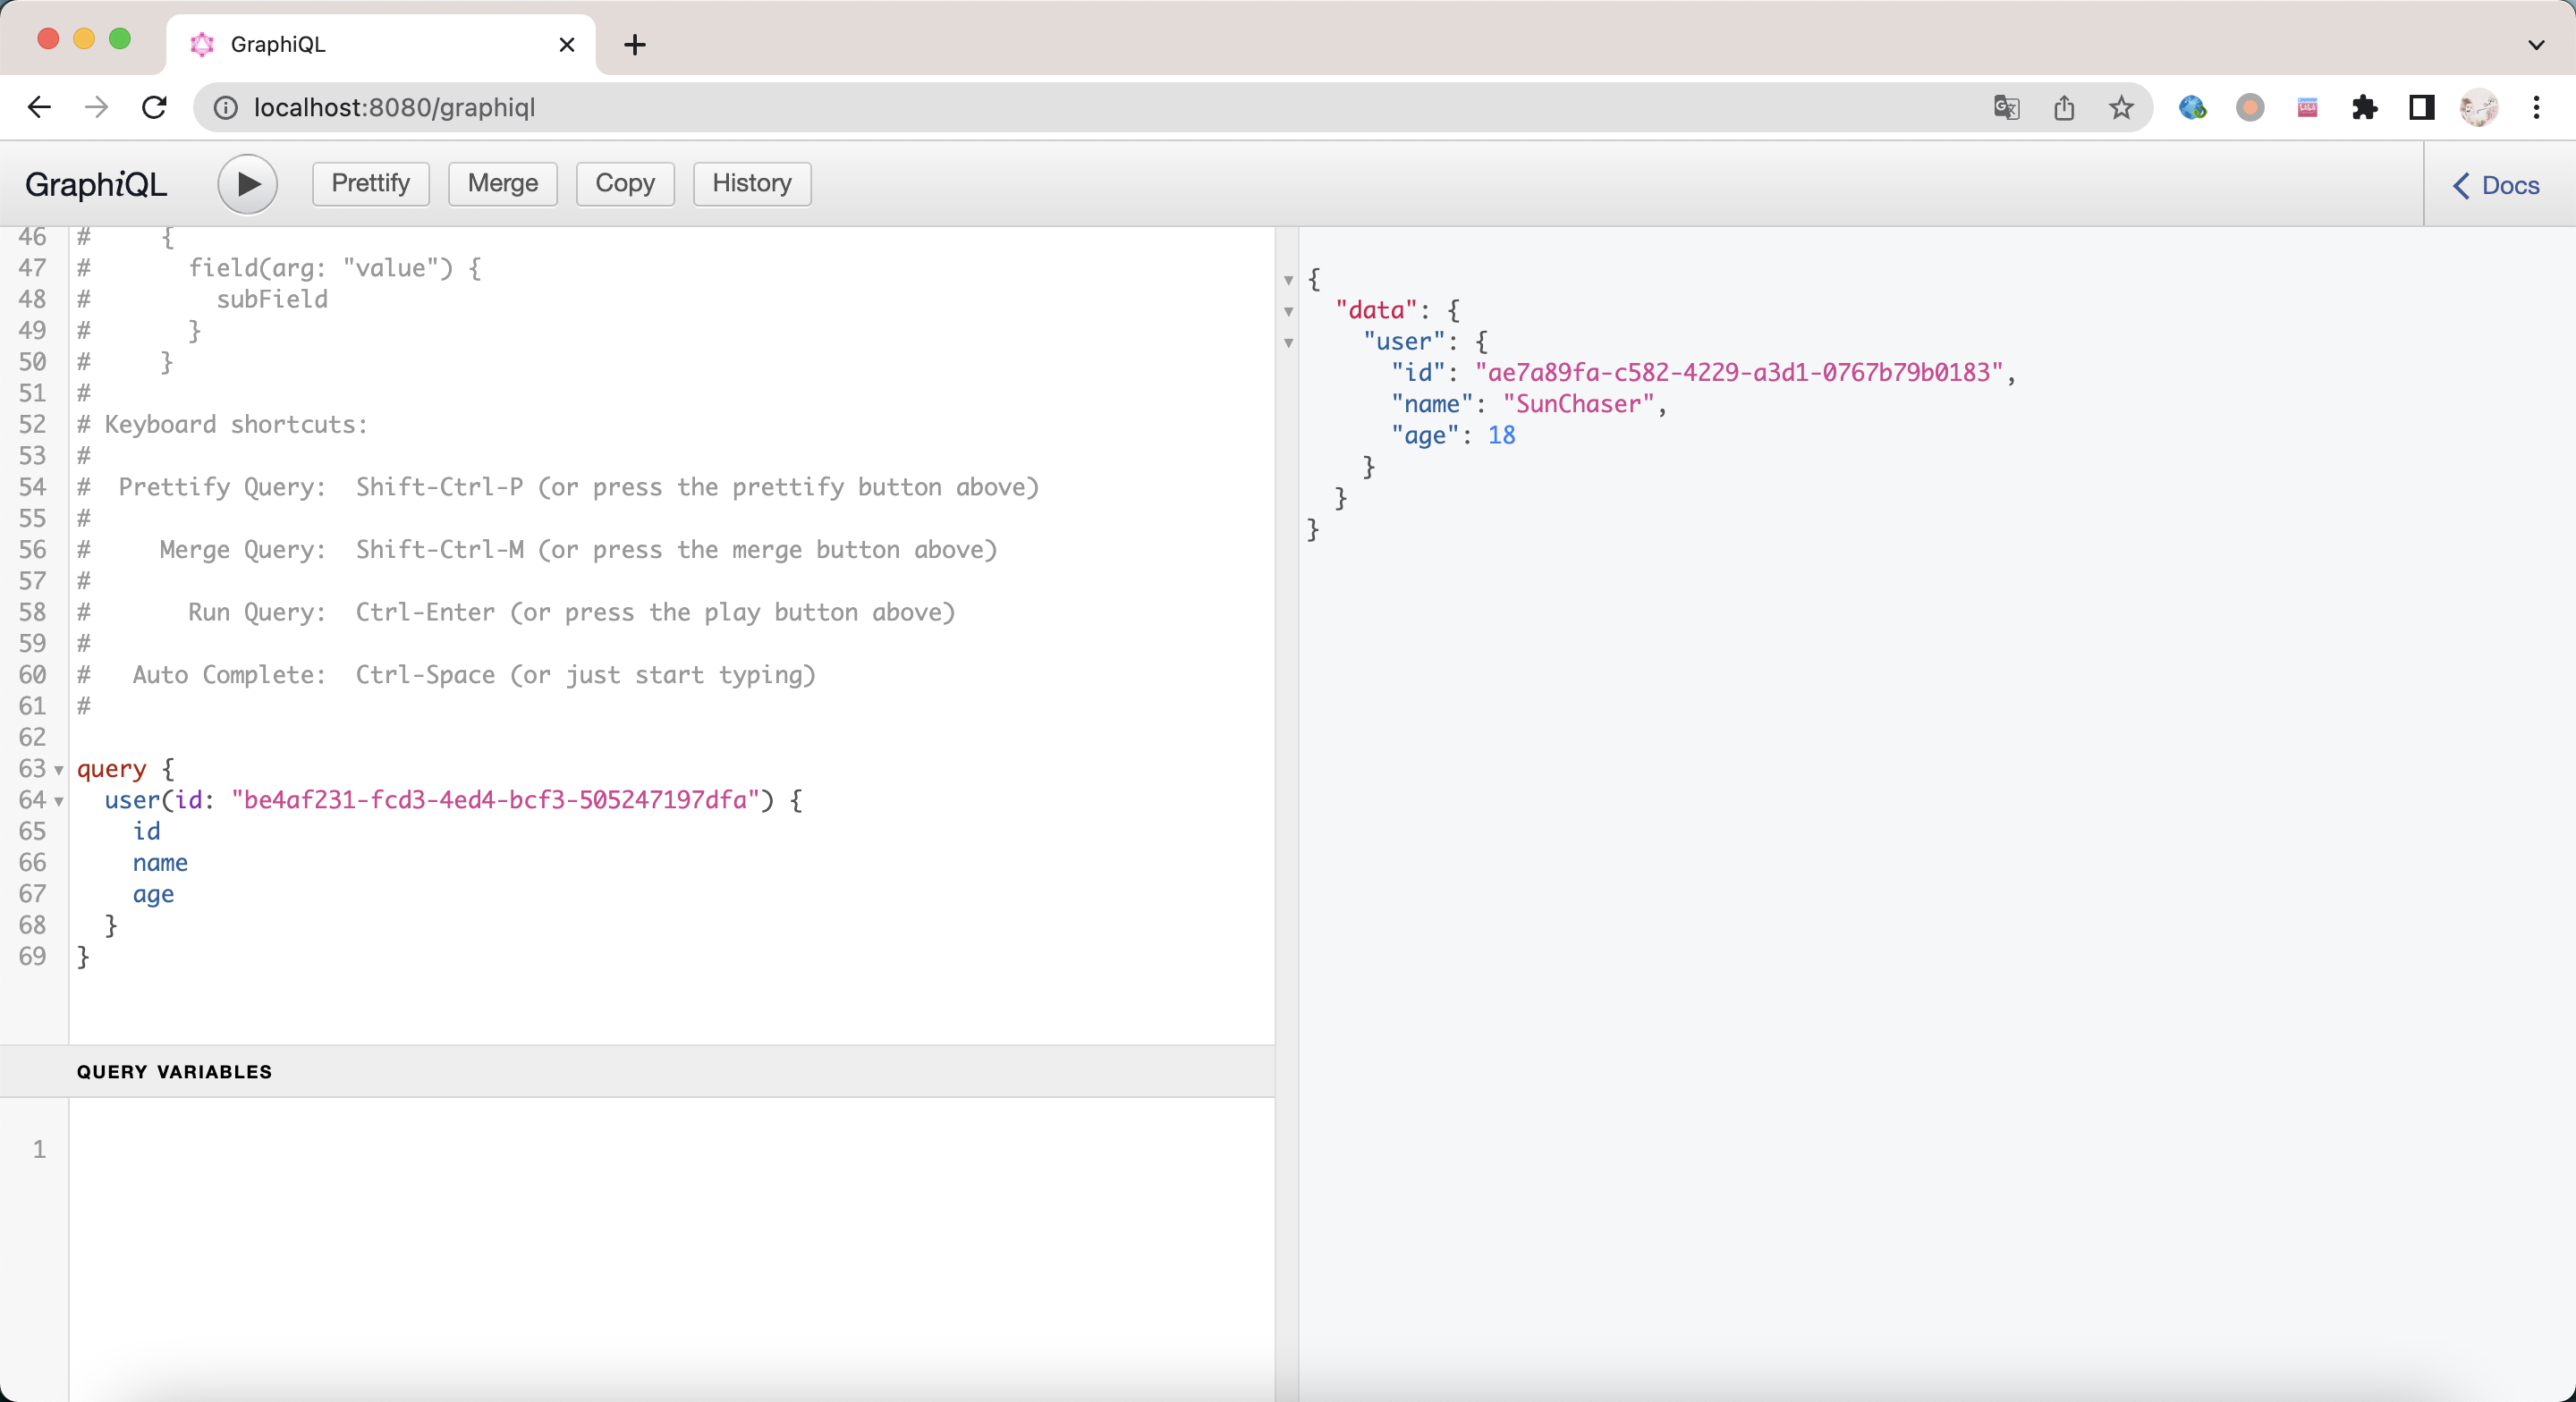Image resolution: width=2576 pixels, height=1402 pixels.
Task: Click the Prettify query button
Action: (x=368, y=183)
